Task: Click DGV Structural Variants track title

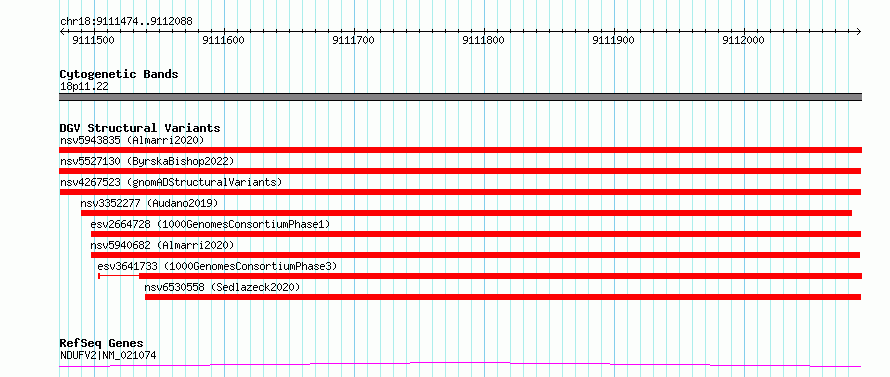Action: (x=140, y=128)
